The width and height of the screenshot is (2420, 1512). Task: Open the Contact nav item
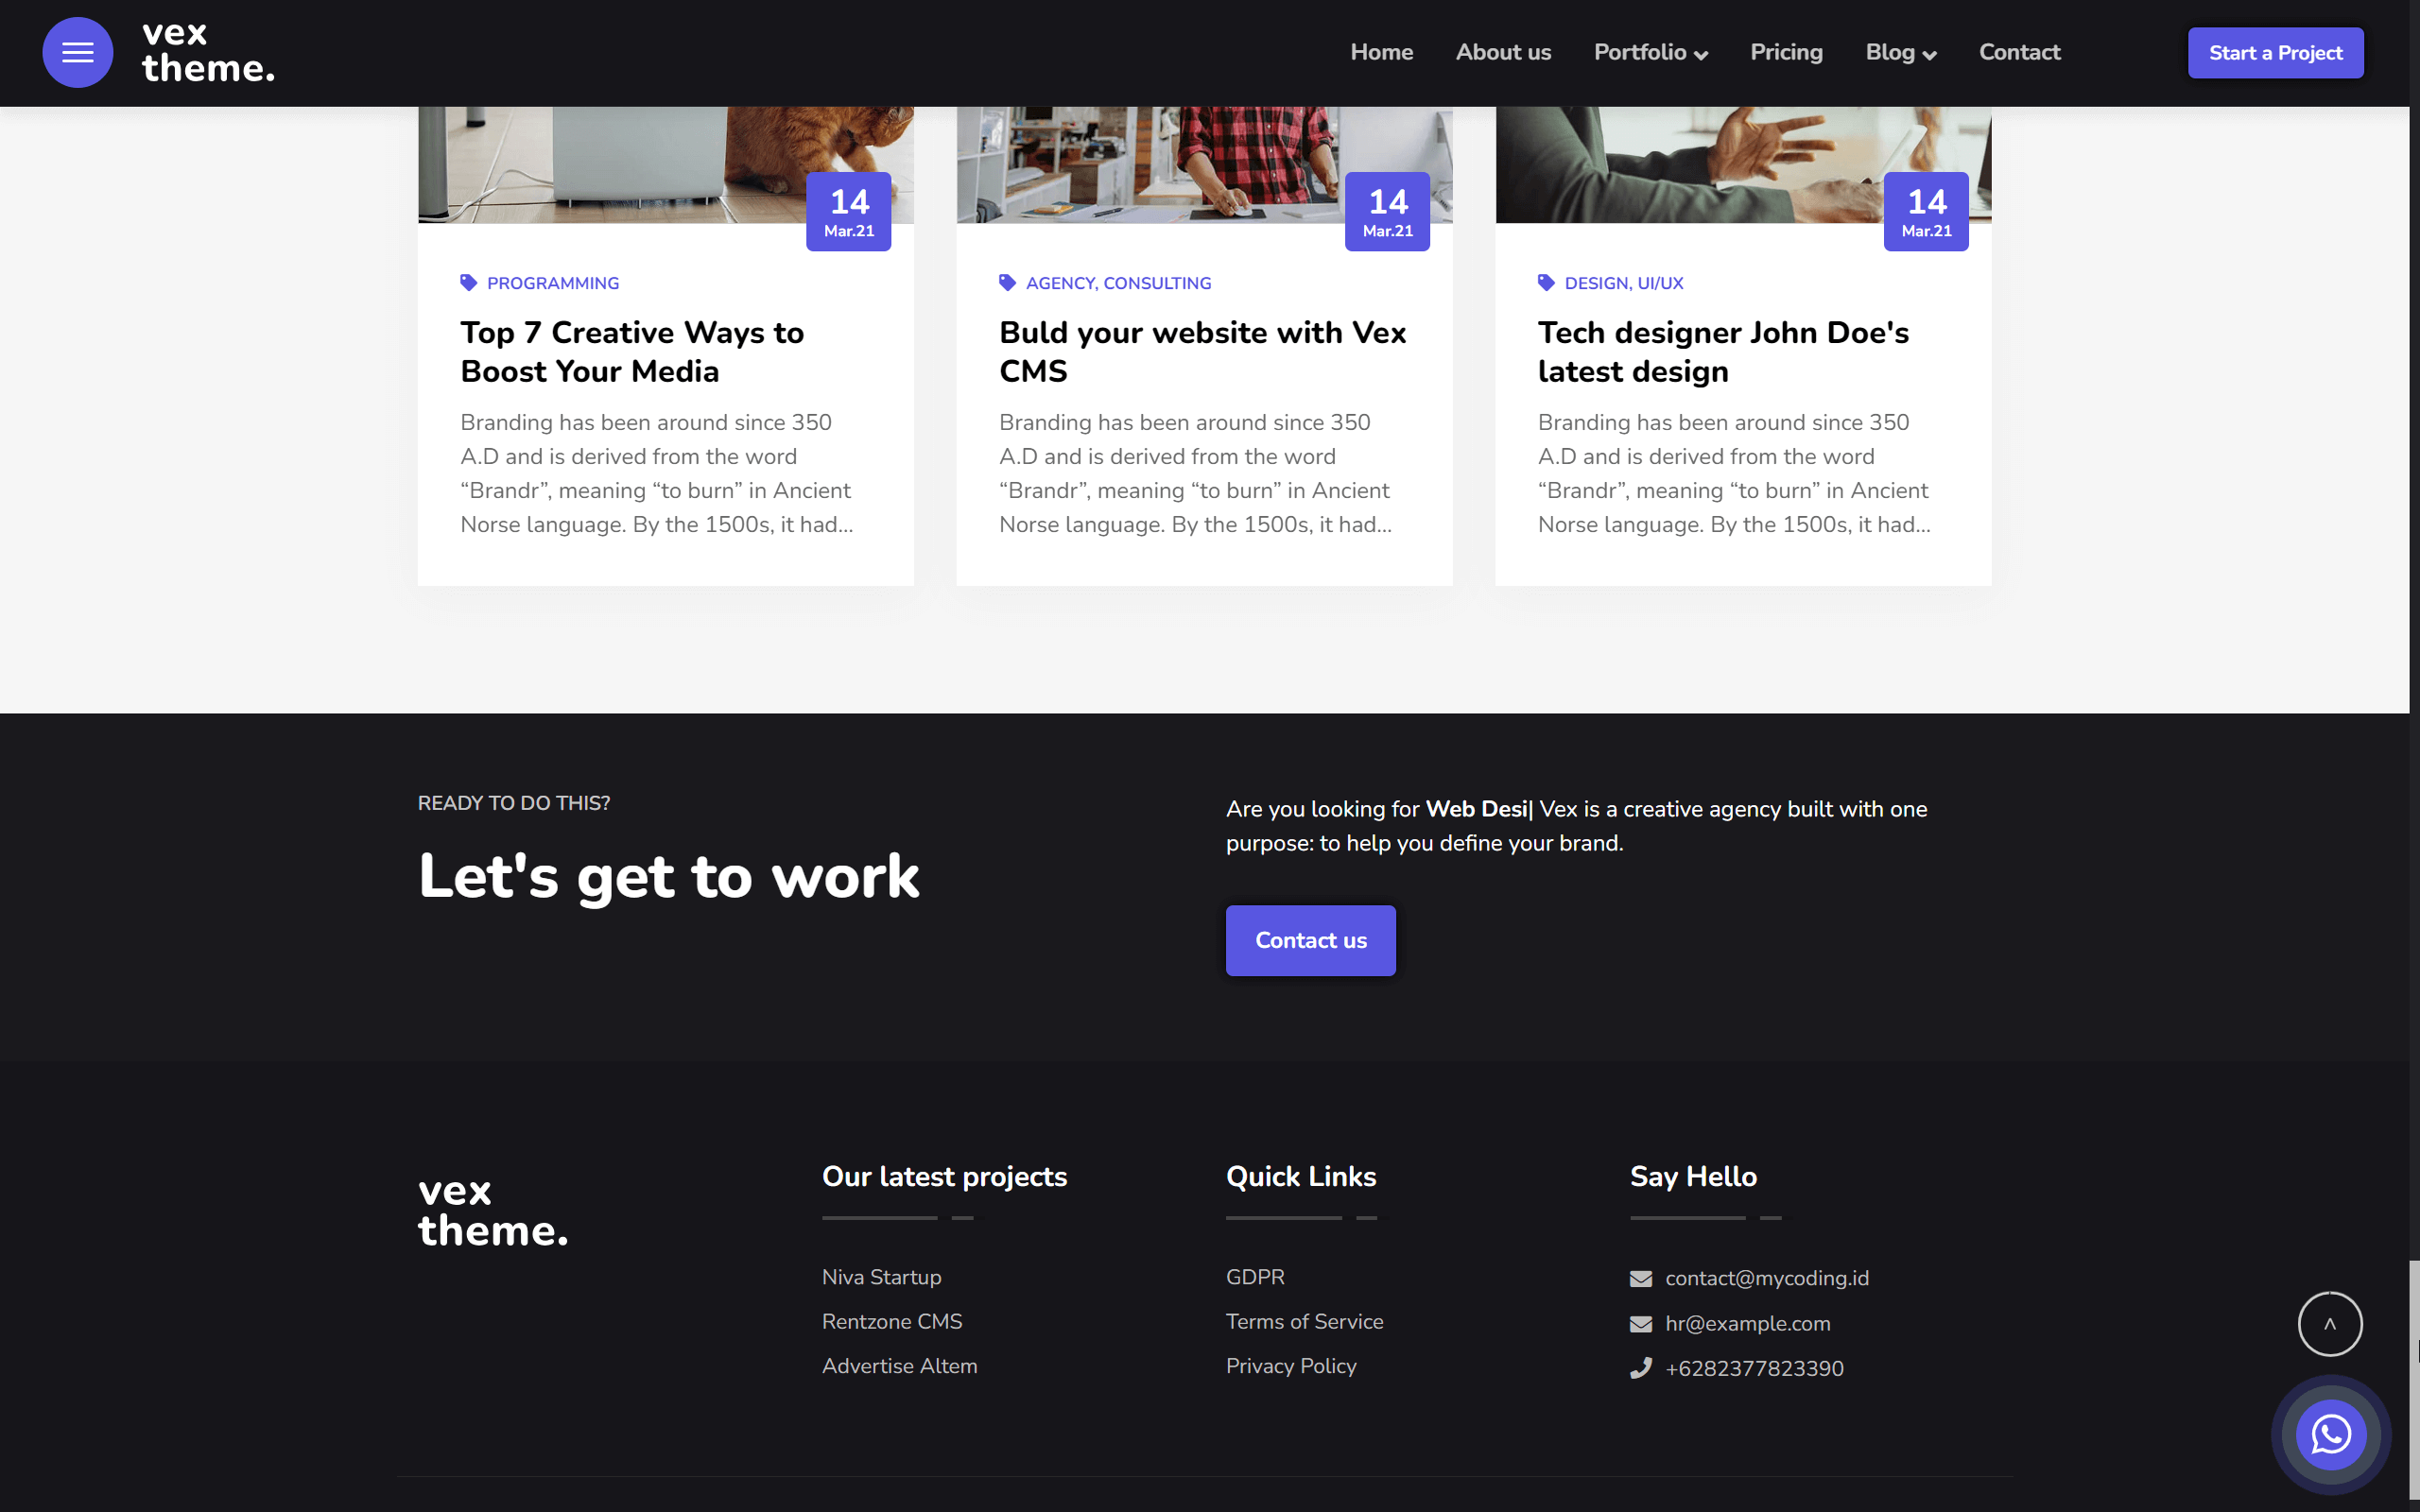[2019, 52]
